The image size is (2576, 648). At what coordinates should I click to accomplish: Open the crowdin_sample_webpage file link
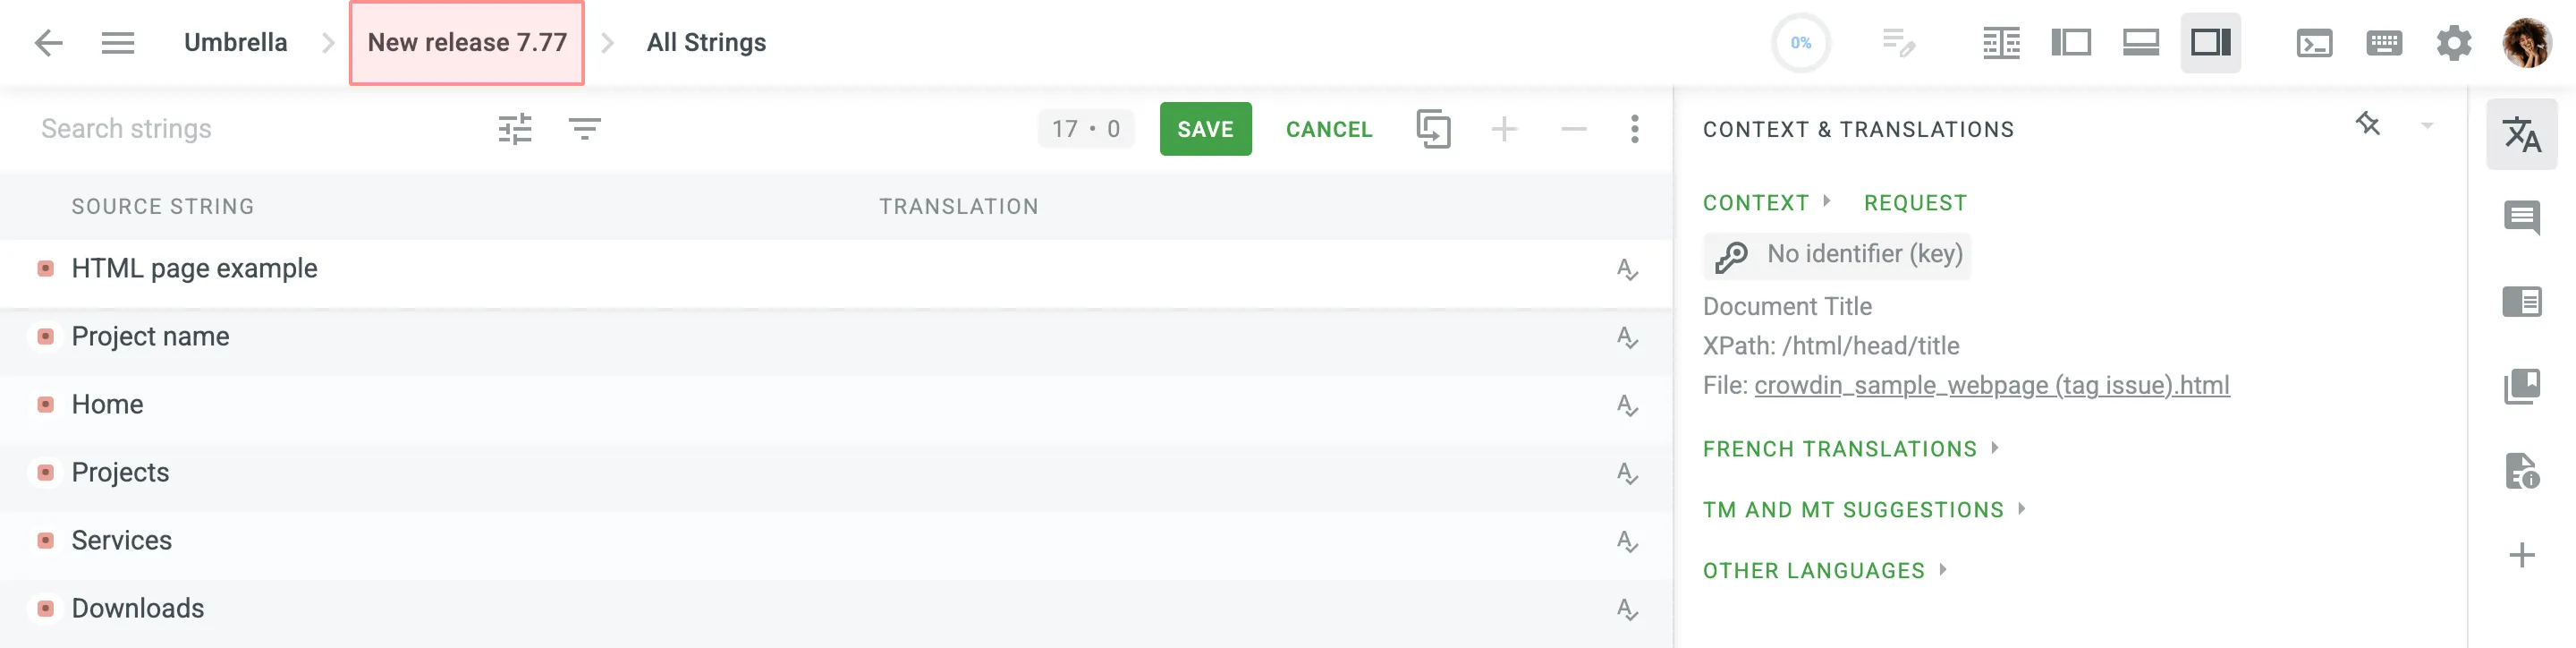pos(1991,385)
